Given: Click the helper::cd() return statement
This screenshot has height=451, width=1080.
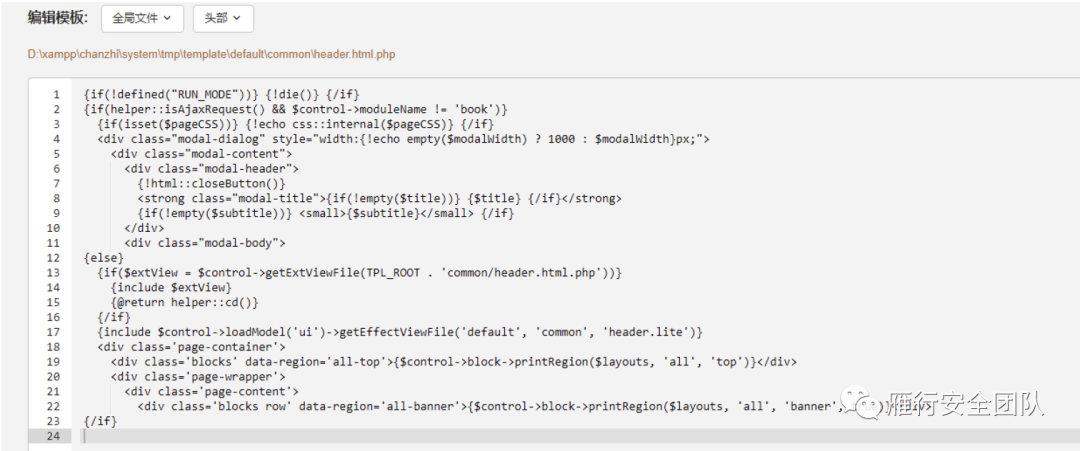Looking at the screenshot, I should point(185,302).
